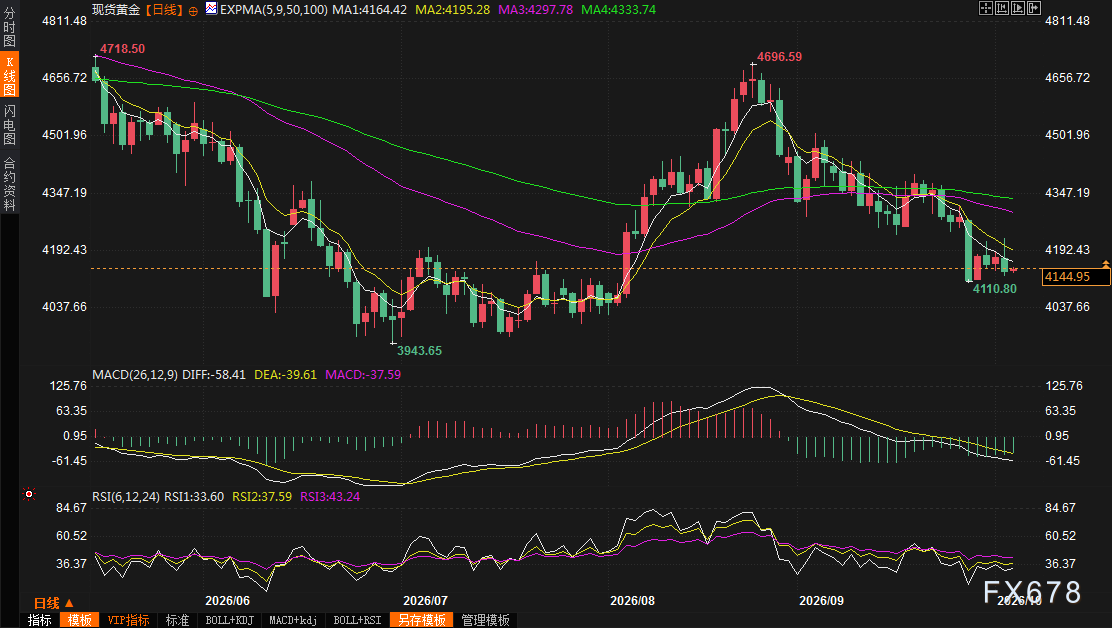Screen dimensions: 1112x628
Task: Open 合约资料 sidebar tab
Action: click(x=9, y=183)
